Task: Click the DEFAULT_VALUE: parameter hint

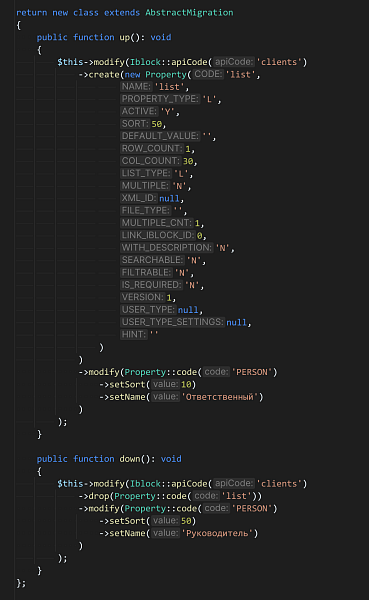Action: (x=160, y=136)
